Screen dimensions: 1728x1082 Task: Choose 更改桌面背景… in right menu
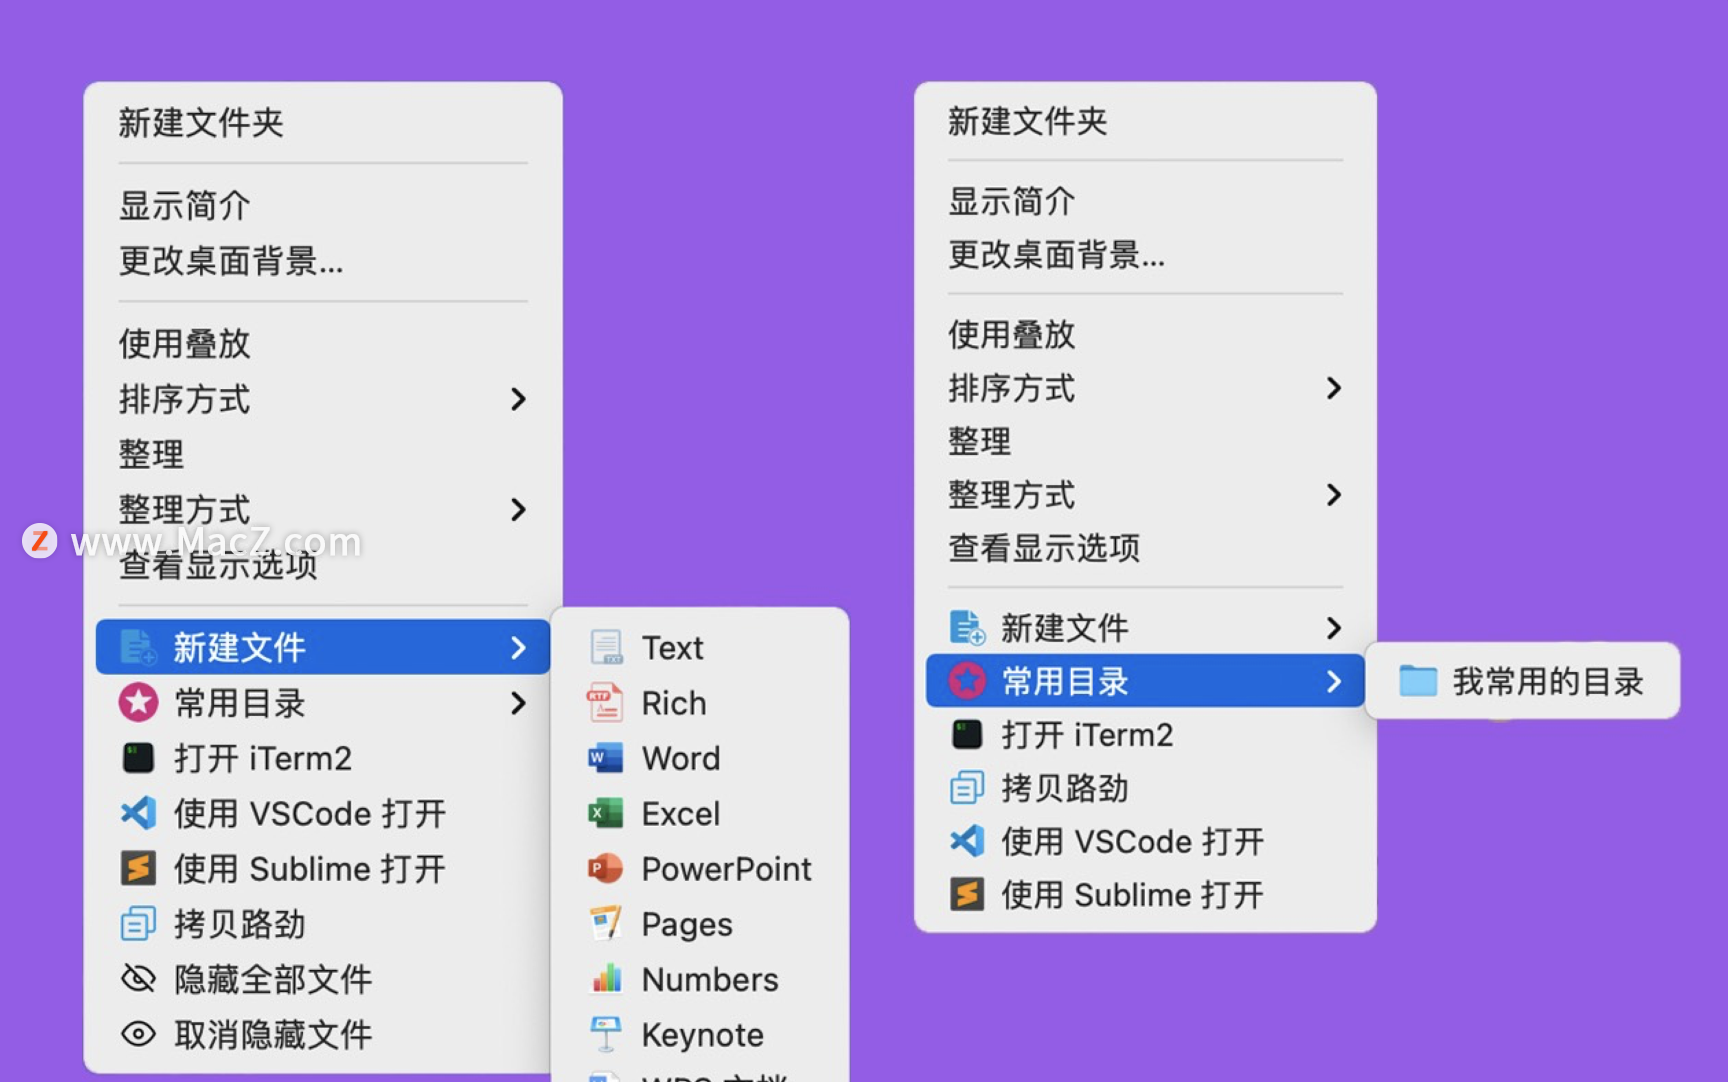tap(1057, 255)
